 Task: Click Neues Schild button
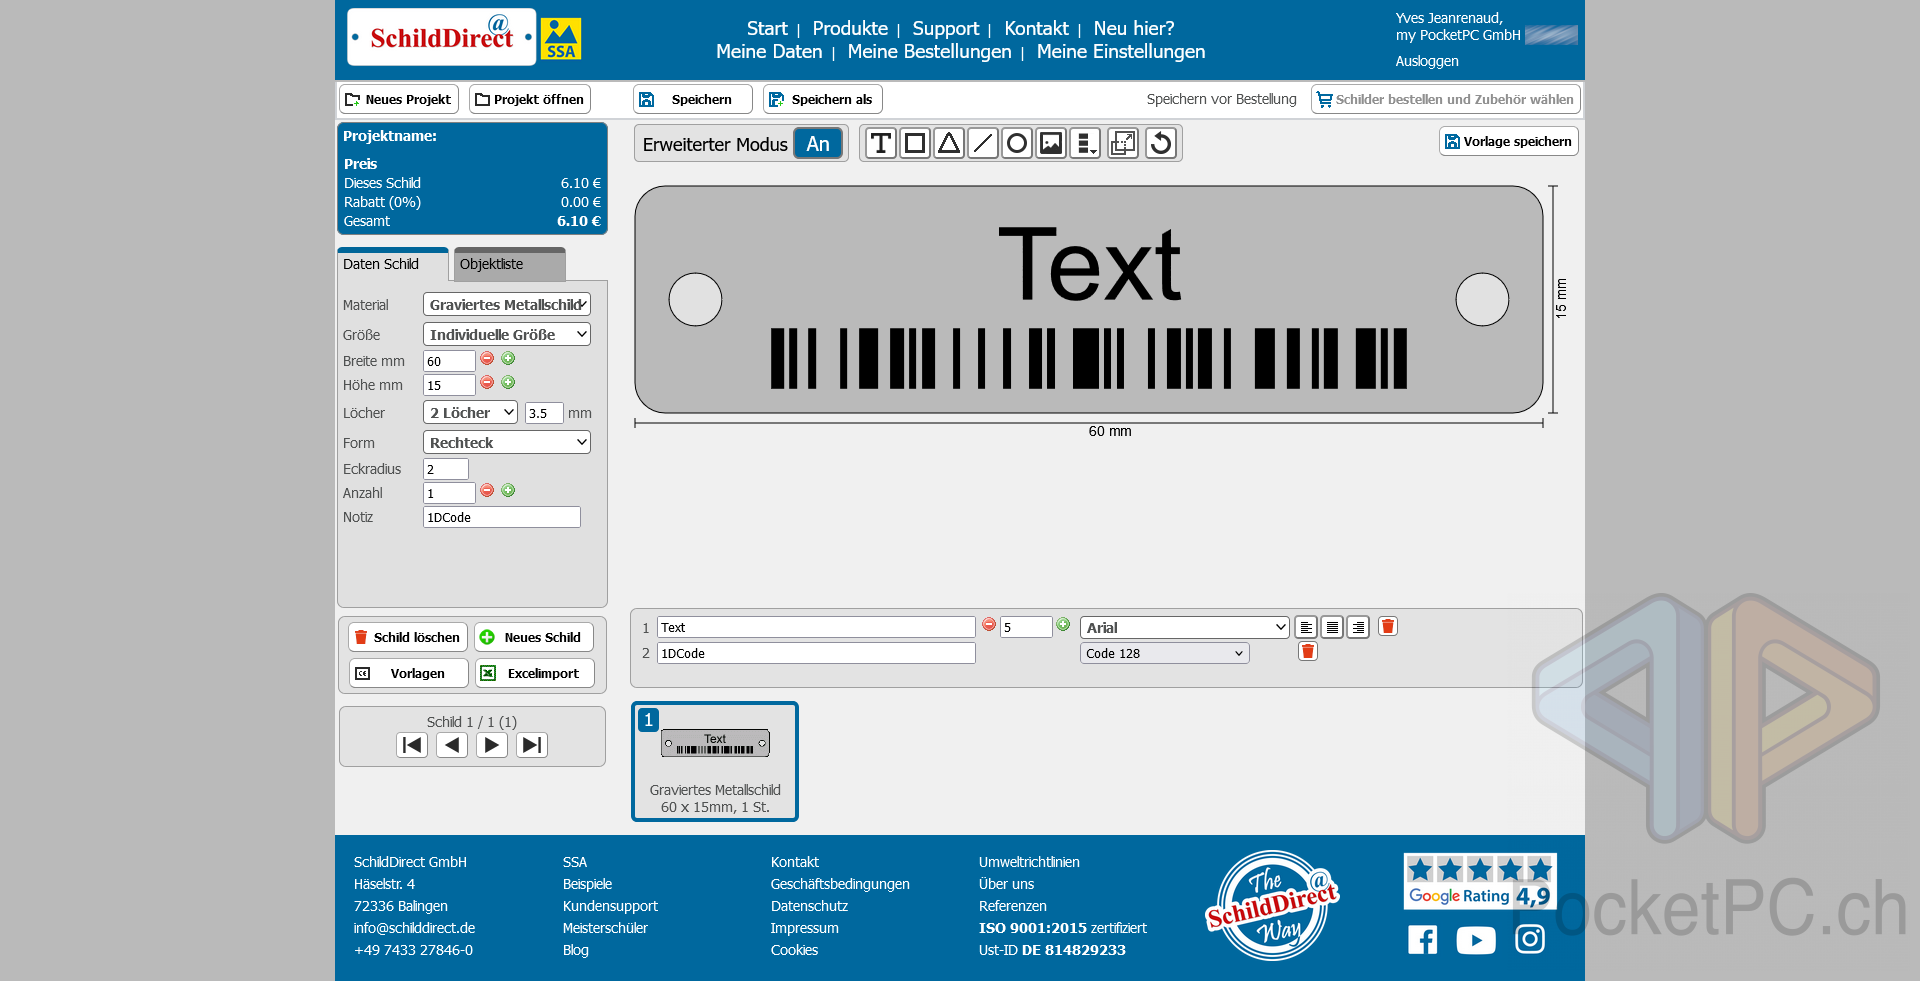pos(534,637)
